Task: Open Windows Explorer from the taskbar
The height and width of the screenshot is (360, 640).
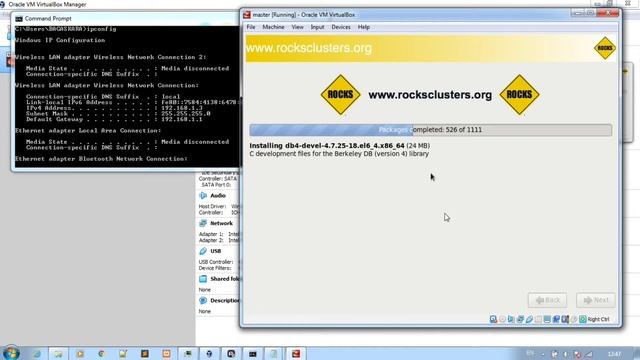Action: (x=58, y=353)
